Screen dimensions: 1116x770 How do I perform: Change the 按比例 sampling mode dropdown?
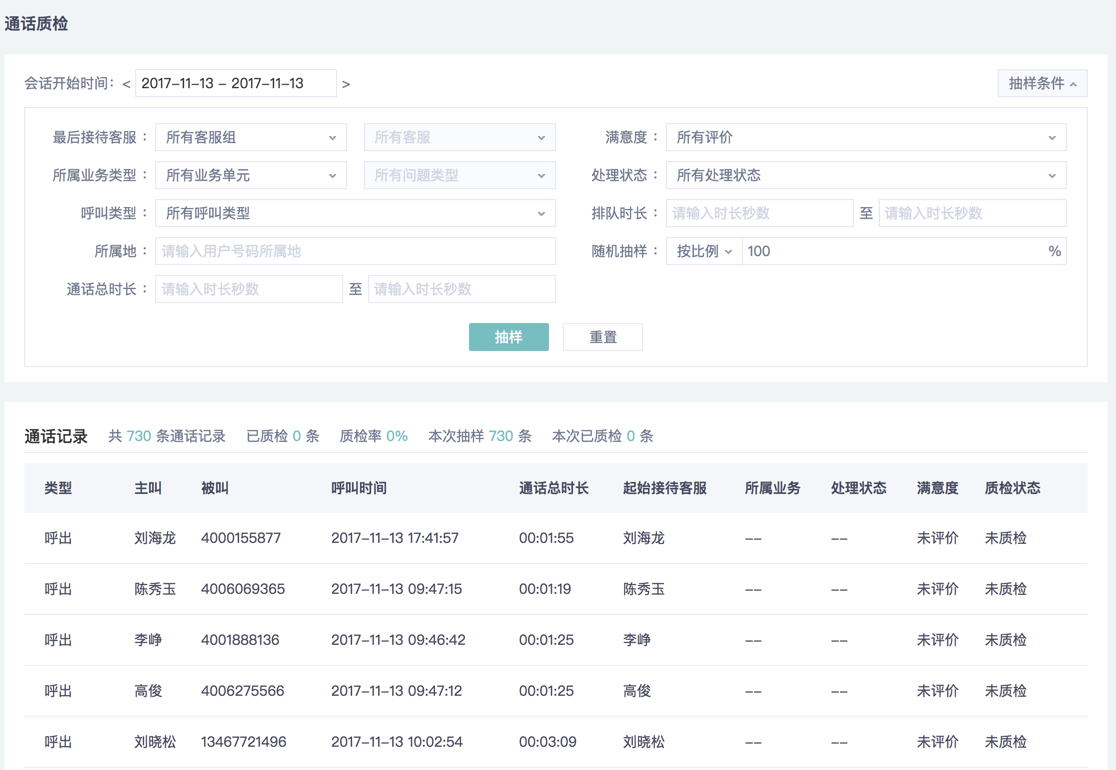[704, 251]
